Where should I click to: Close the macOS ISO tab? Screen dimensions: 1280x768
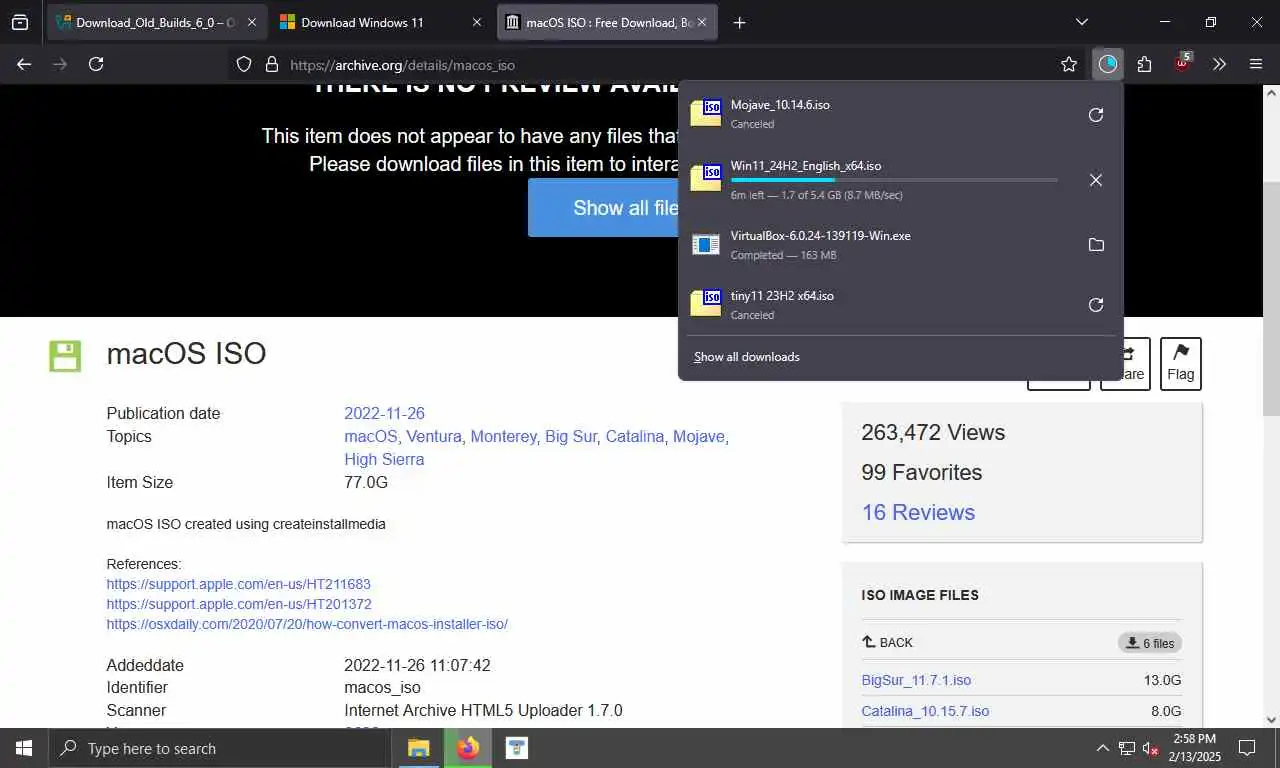click(702, 22)
